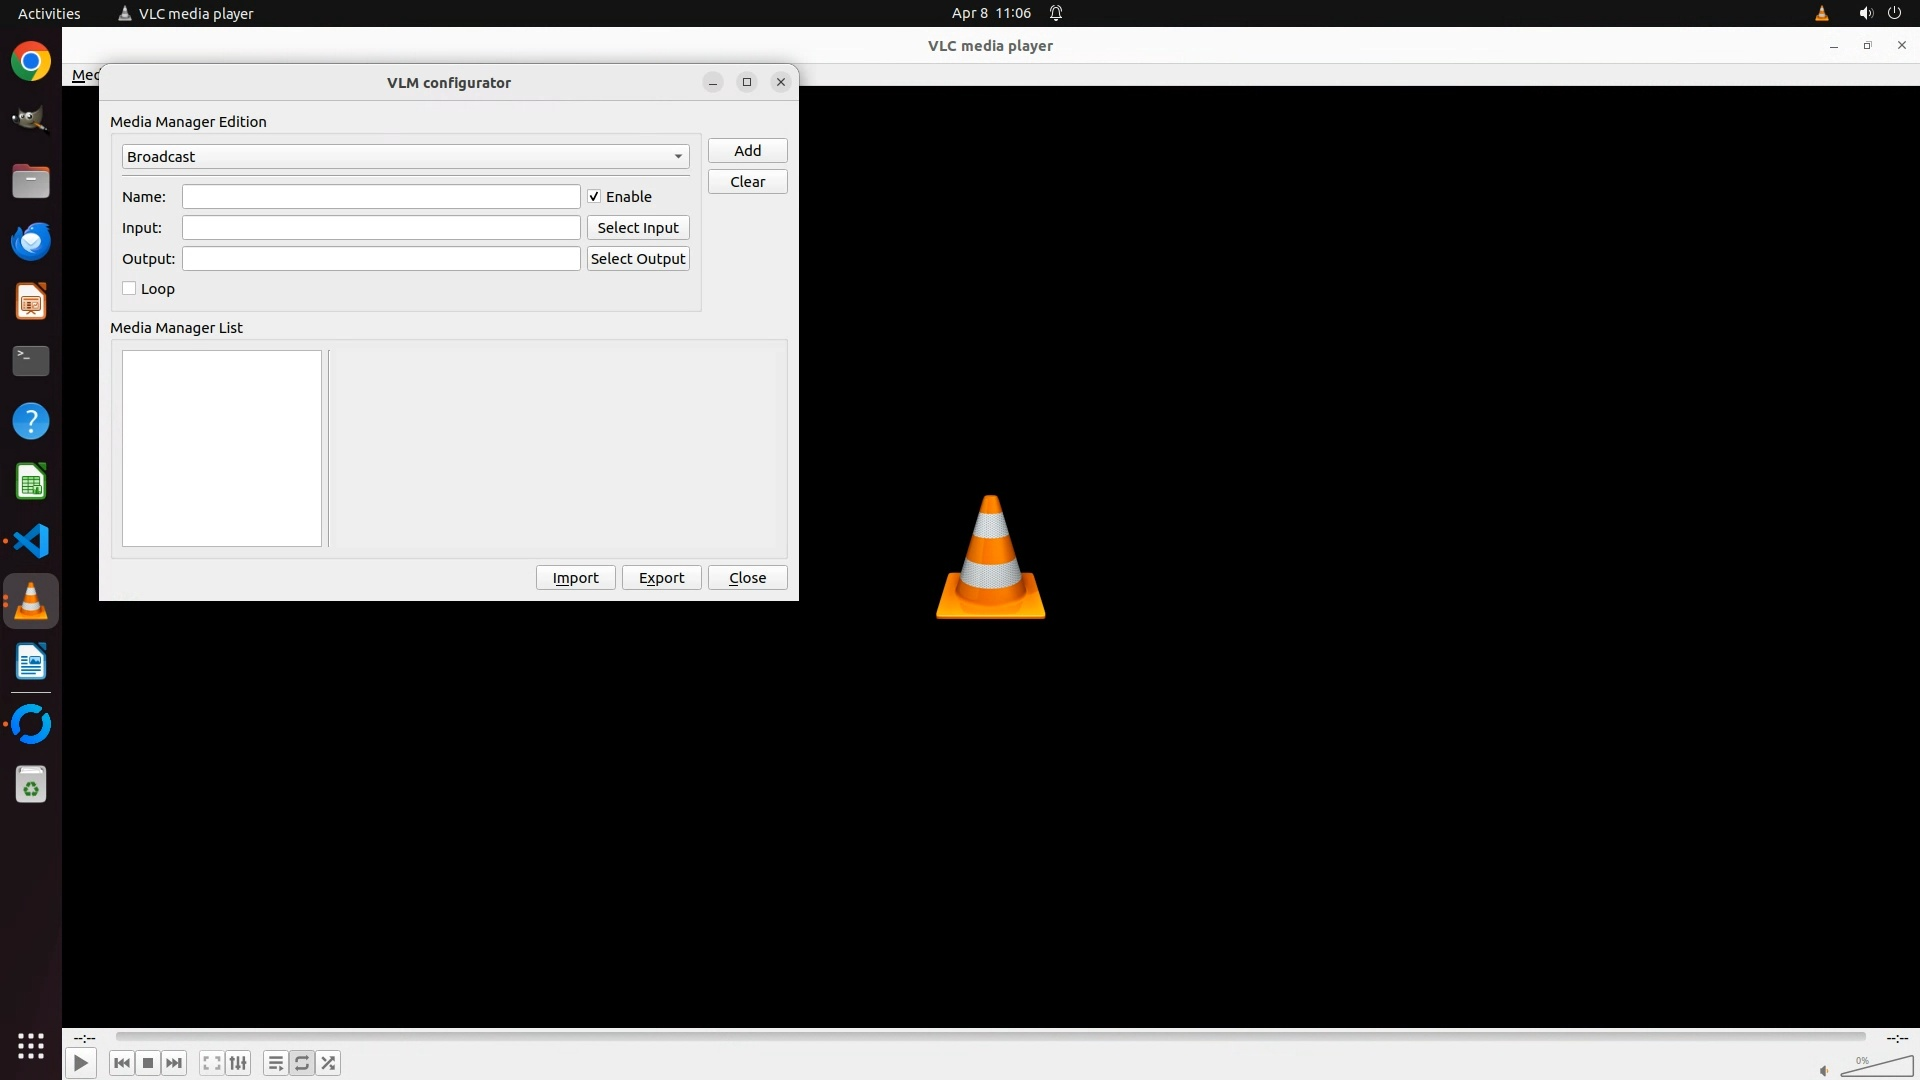Skip to next media track
Image resolution: width=1920 pixels, height=1080 pixels.
click(174, 1063)
